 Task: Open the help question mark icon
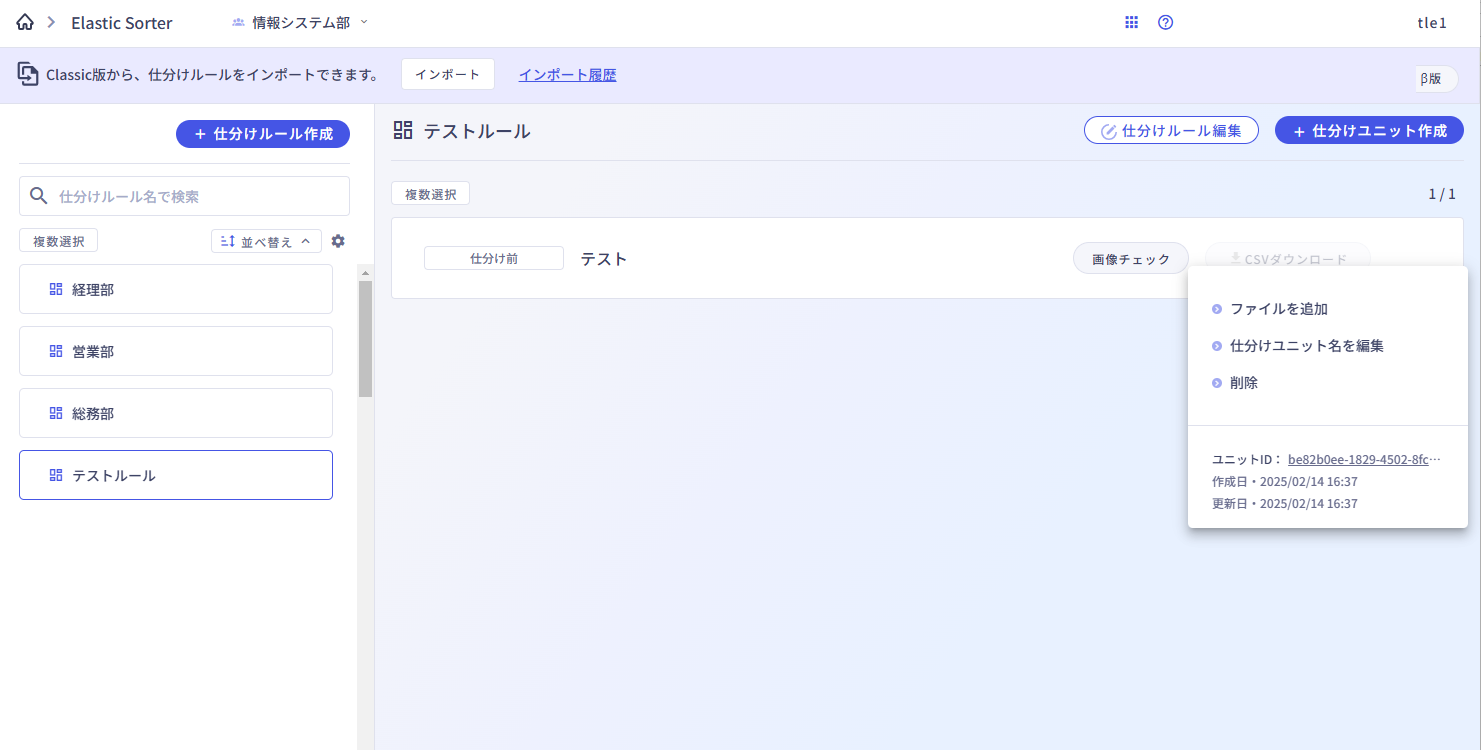tap(1165, 22)
